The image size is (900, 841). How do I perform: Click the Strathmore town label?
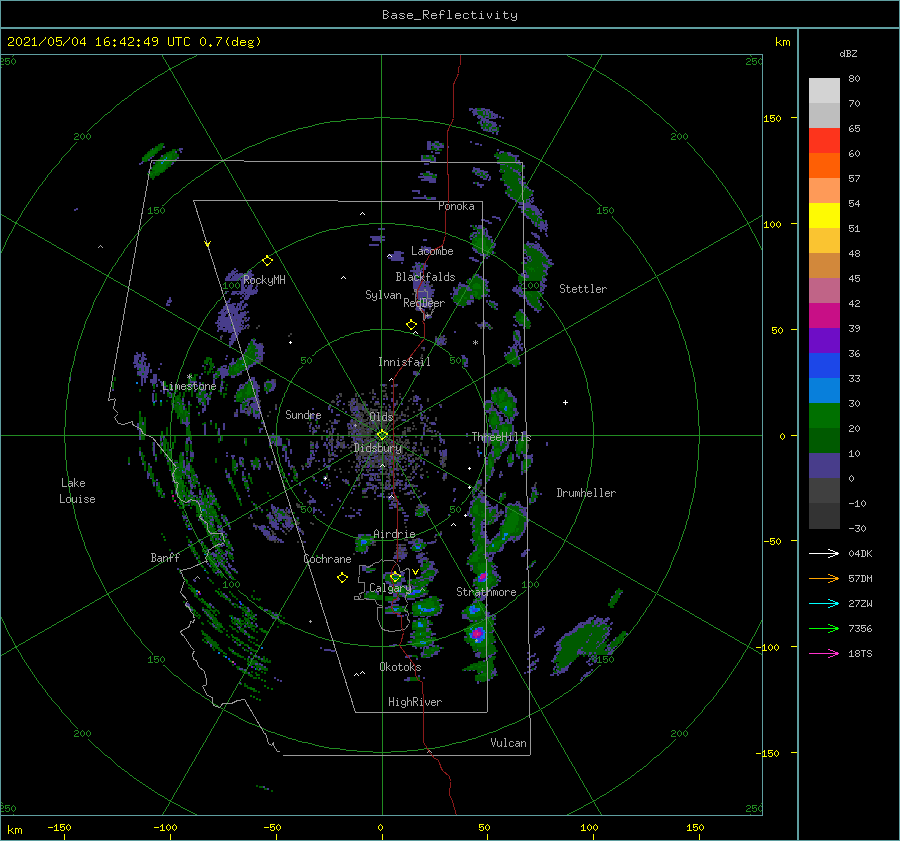[486, 592]
